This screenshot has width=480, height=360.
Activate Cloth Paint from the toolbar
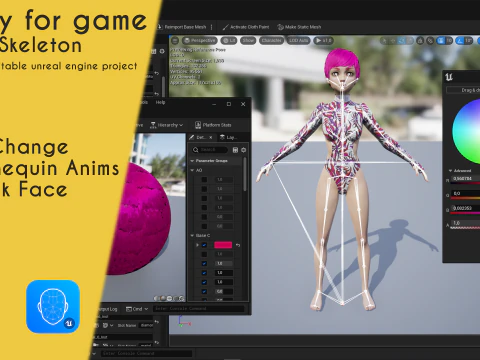click(246, 27)
